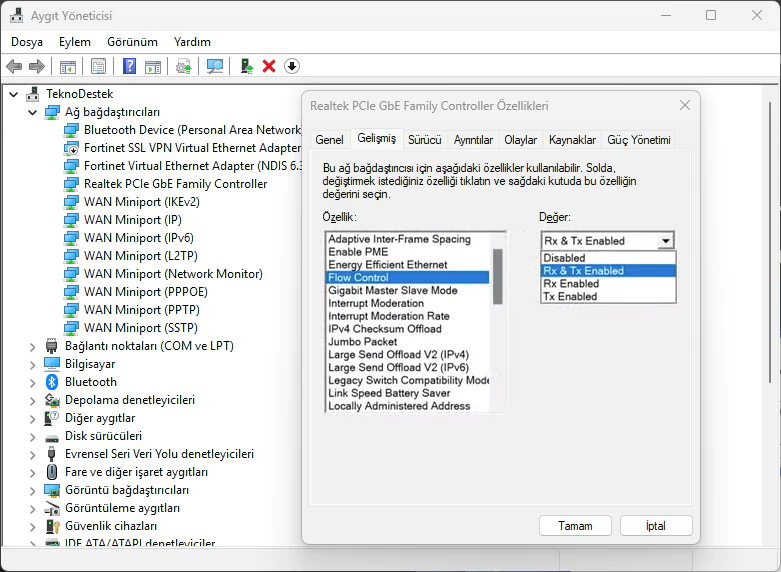The height and width of the screenshot is (572, 781).
Task: Click the Tamam button
Action: (575, 526)
